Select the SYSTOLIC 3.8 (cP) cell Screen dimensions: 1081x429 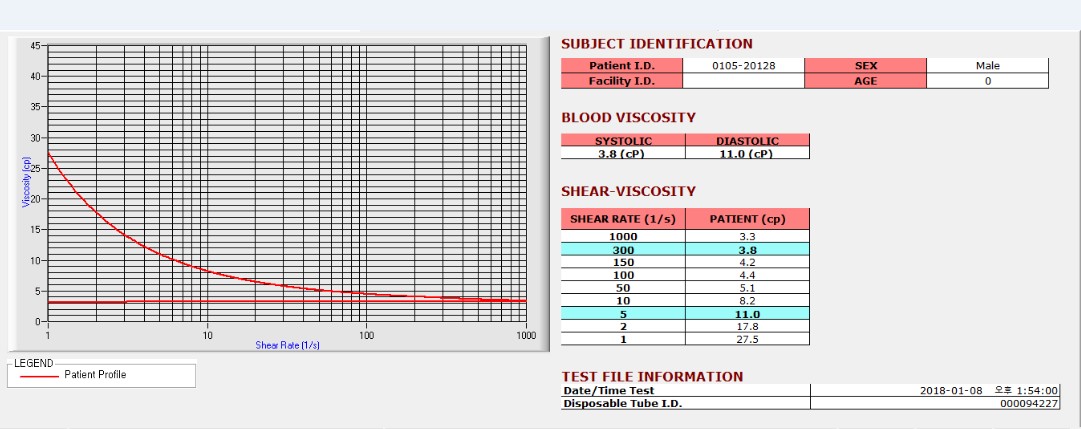click(623, 153)
